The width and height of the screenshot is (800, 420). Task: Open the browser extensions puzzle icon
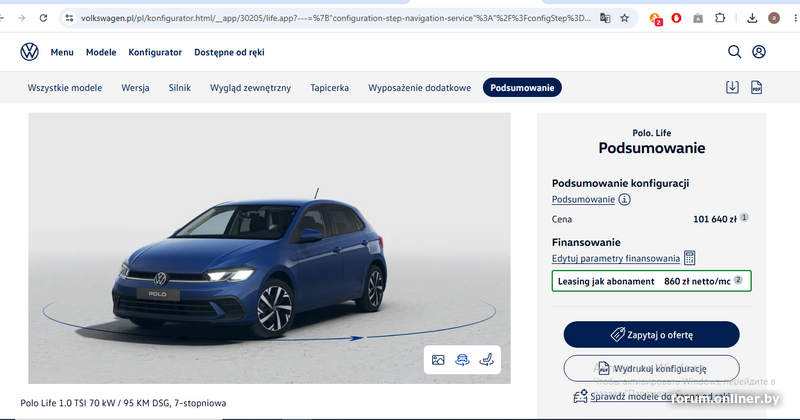tap(720, 18)
